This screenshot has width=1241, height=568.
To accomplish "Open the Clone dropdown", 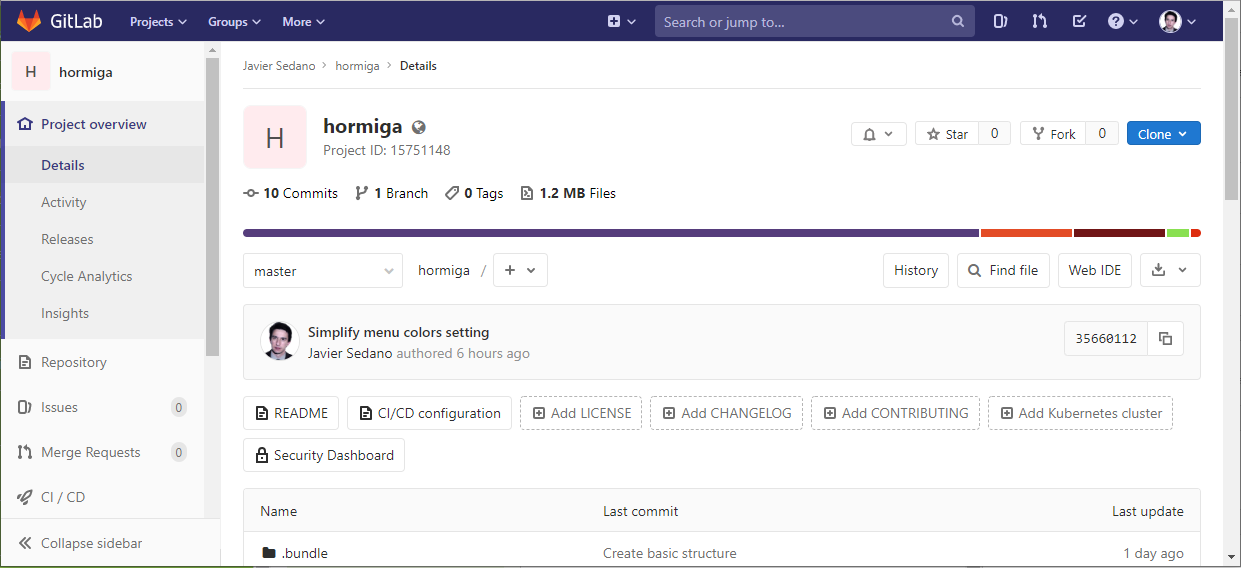I will (x=1164, y=134).
